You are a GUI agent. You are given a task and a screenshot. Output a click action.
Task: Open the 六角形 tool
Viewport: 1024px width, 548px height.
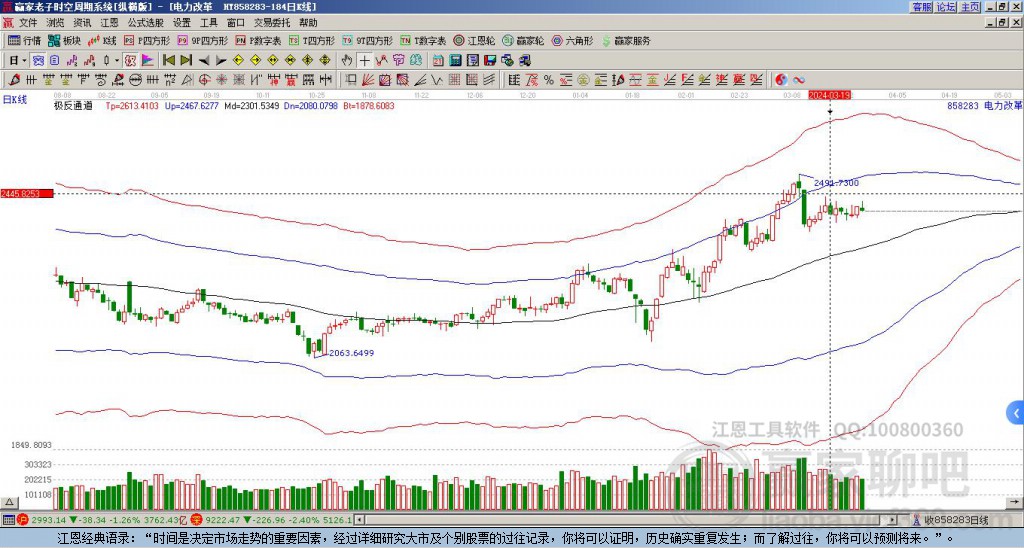pyautogui.click(x=573, y=40)
